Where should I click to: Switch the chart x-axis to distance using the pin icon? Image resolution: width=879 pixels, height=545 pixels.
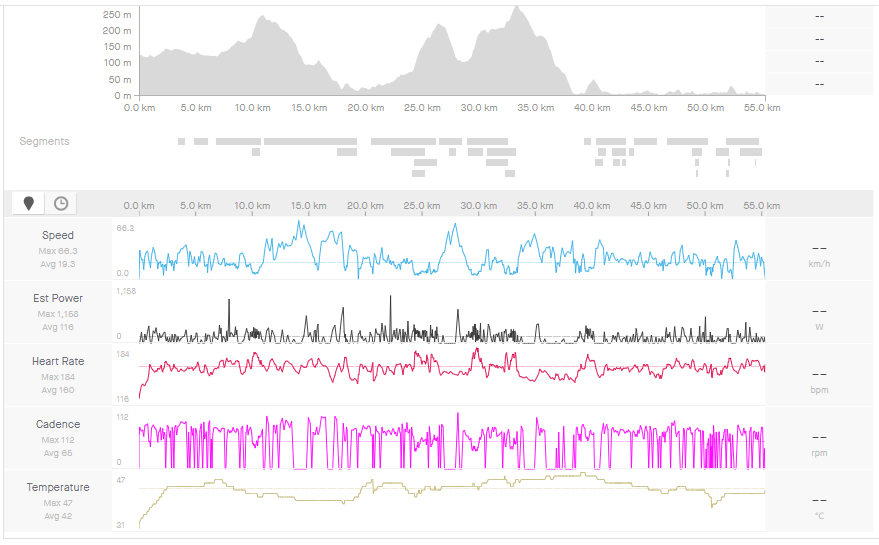click(x=28, y=203)
